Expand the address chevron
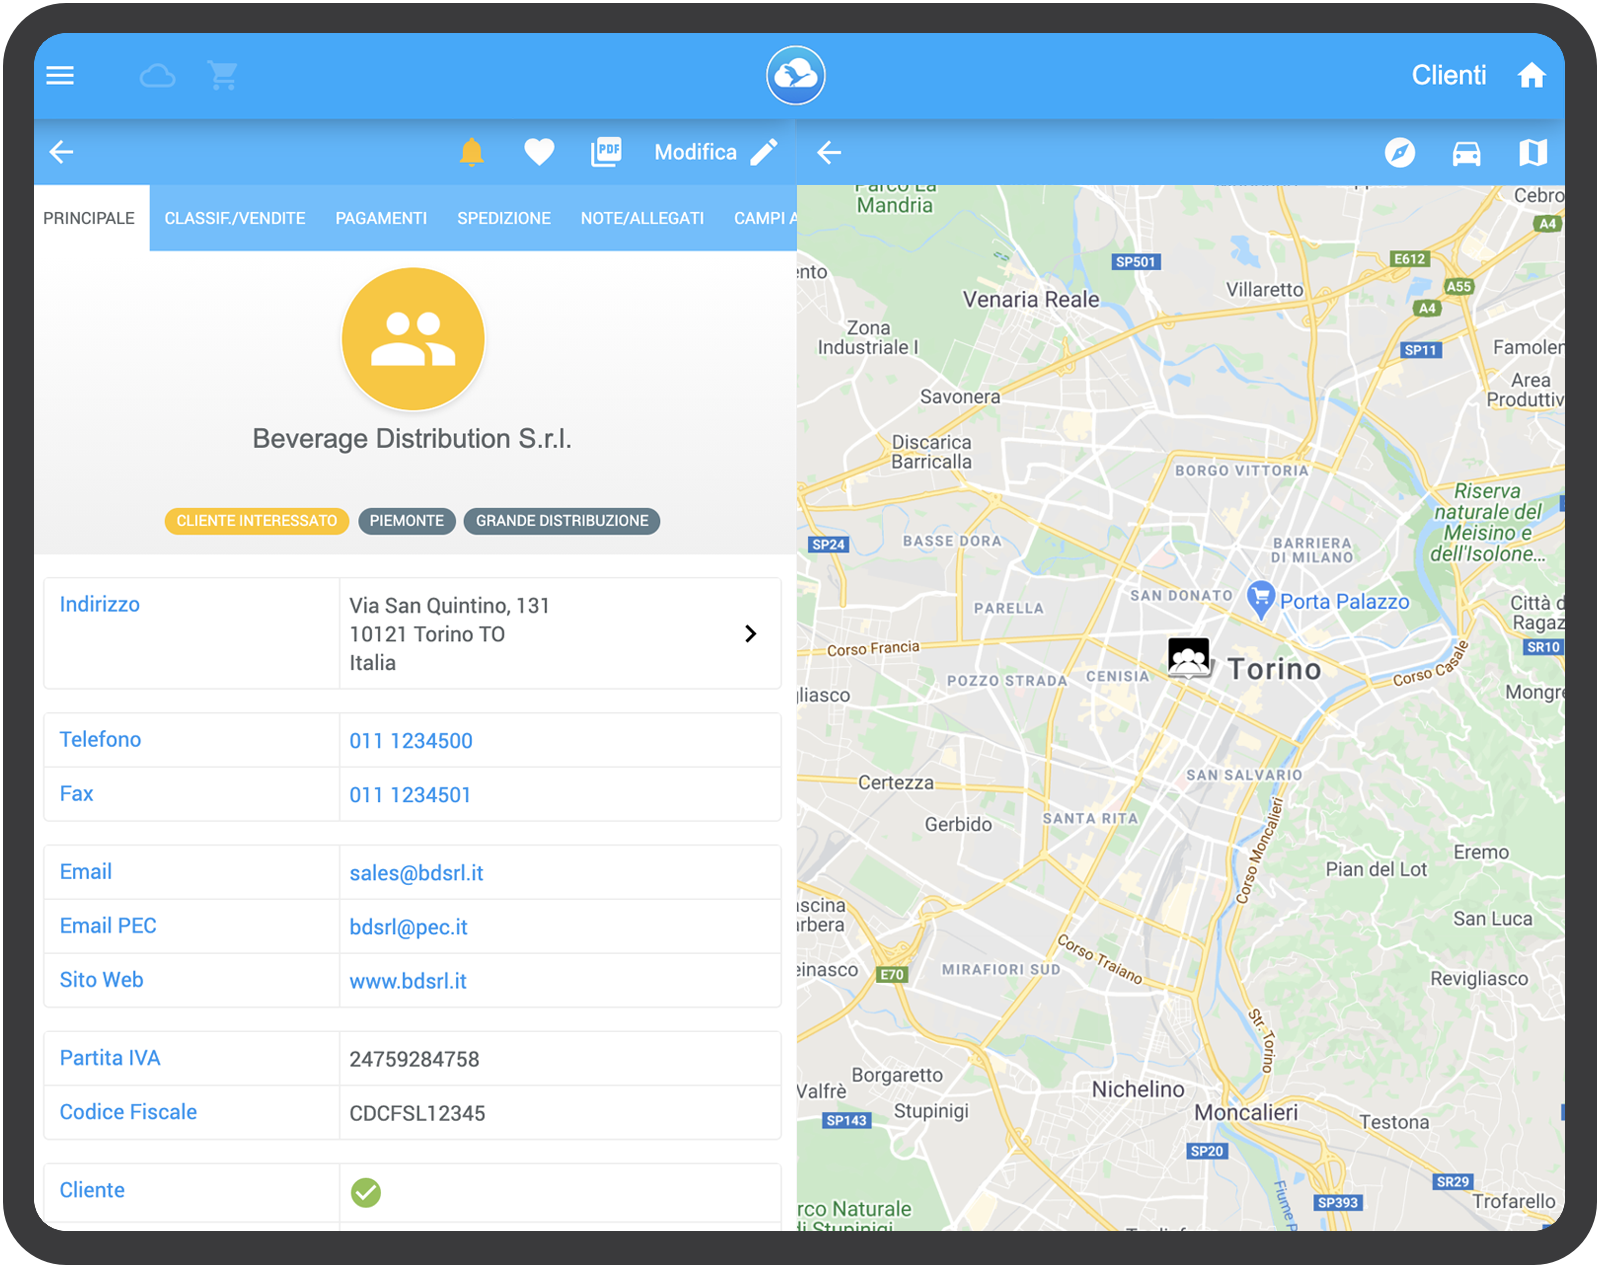Image resolution: width=1600 pixels, height=1268 pixels. tap(751, 634)
